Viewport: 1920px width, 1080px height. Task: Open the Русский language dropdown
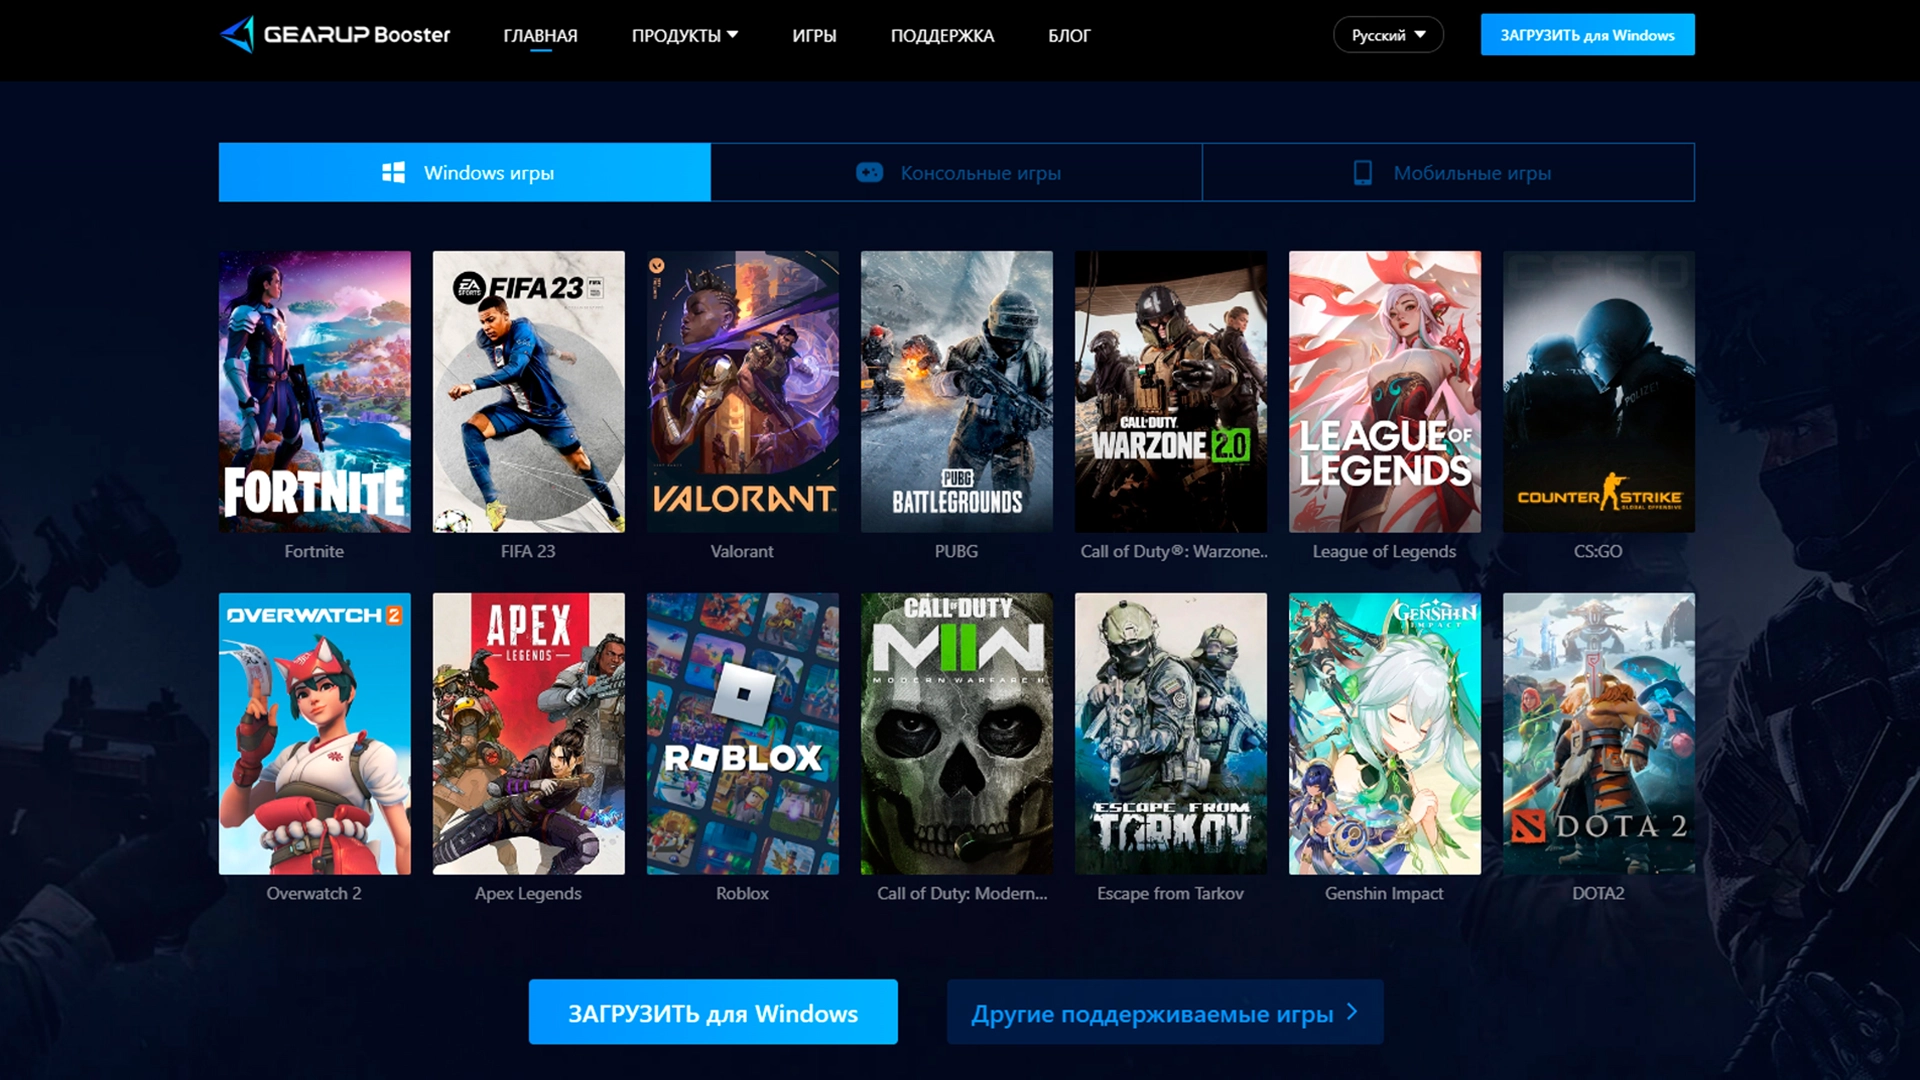[1388, 35]
